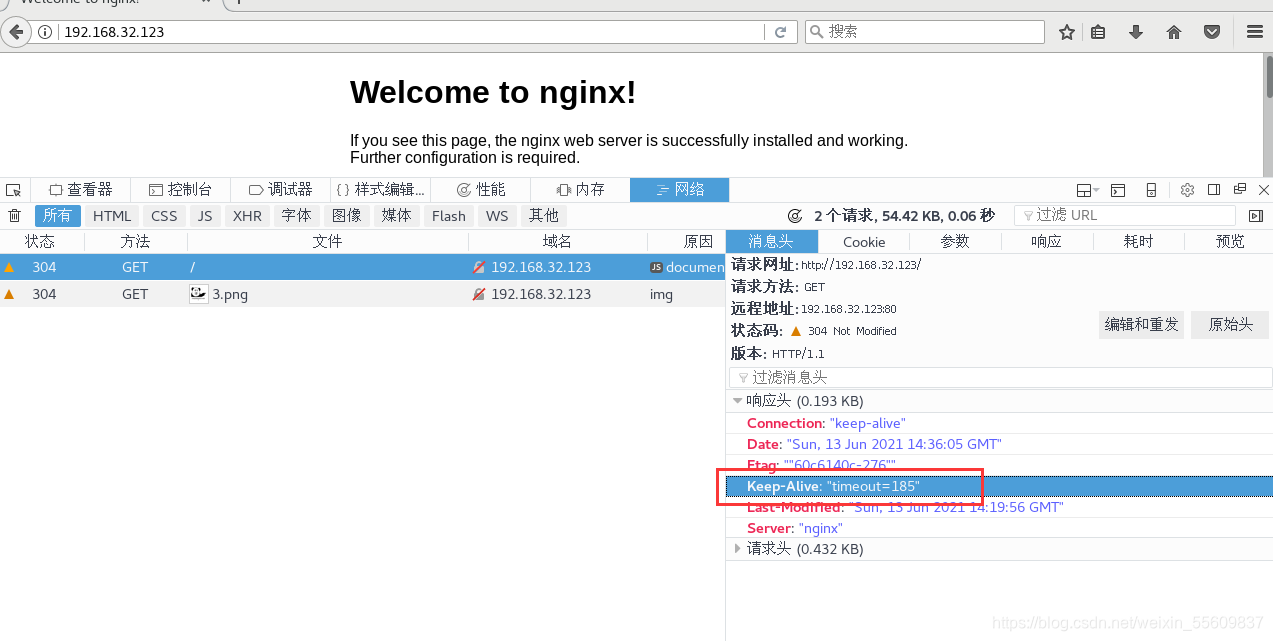Viewport: 1273px width, 641px height.
Task: Select the 消息头 headers tab
Action: pos(772,242)
